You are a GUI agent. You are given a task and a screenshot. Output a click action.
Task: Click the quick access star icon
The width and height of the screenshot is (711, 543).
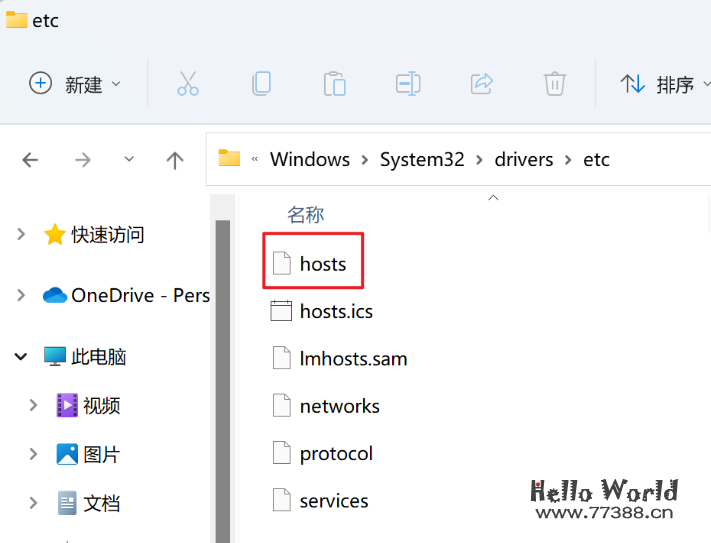coord(54,234)
